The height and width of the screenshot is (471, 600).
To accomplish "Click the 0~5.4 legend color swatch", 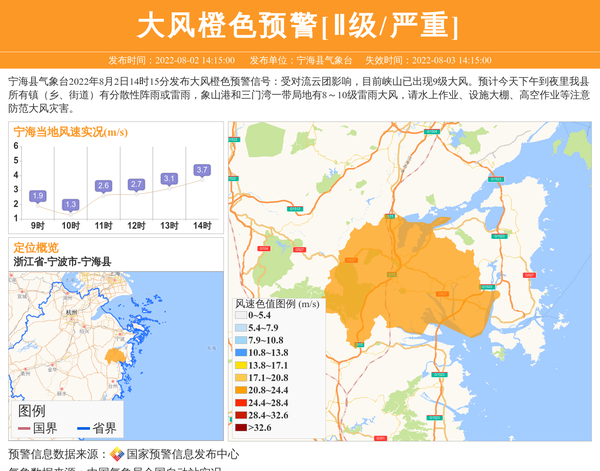I will click(240, 315).
